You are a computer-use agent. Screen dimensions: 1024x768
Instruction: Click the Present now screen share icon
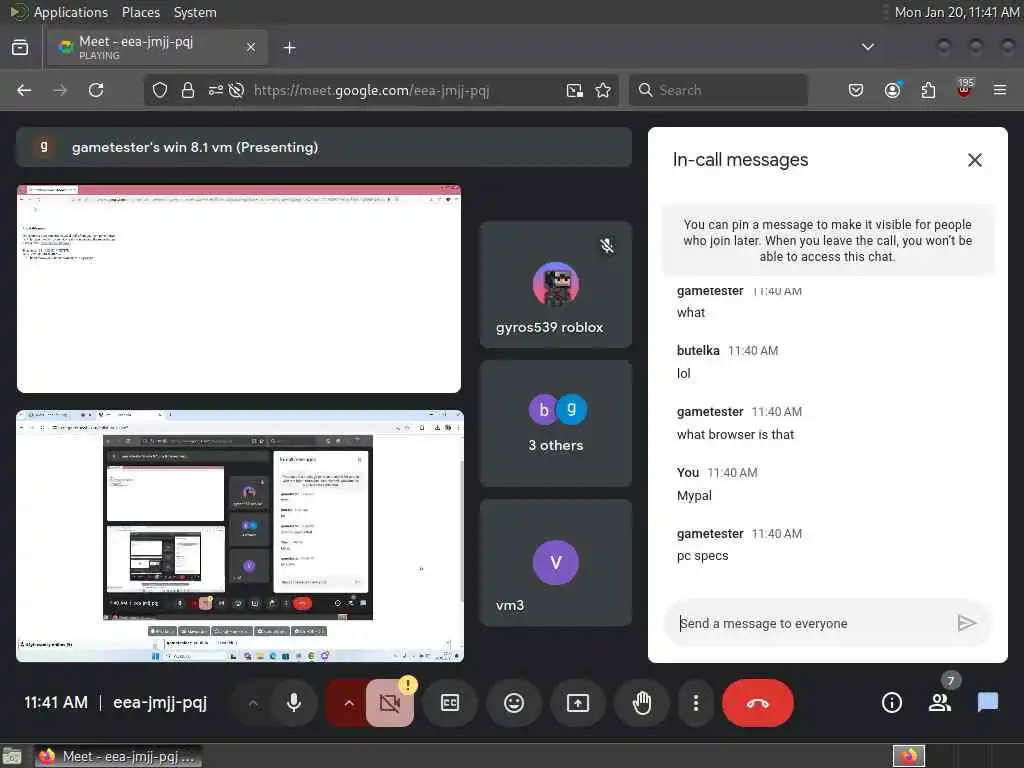(x=578, y=703)
